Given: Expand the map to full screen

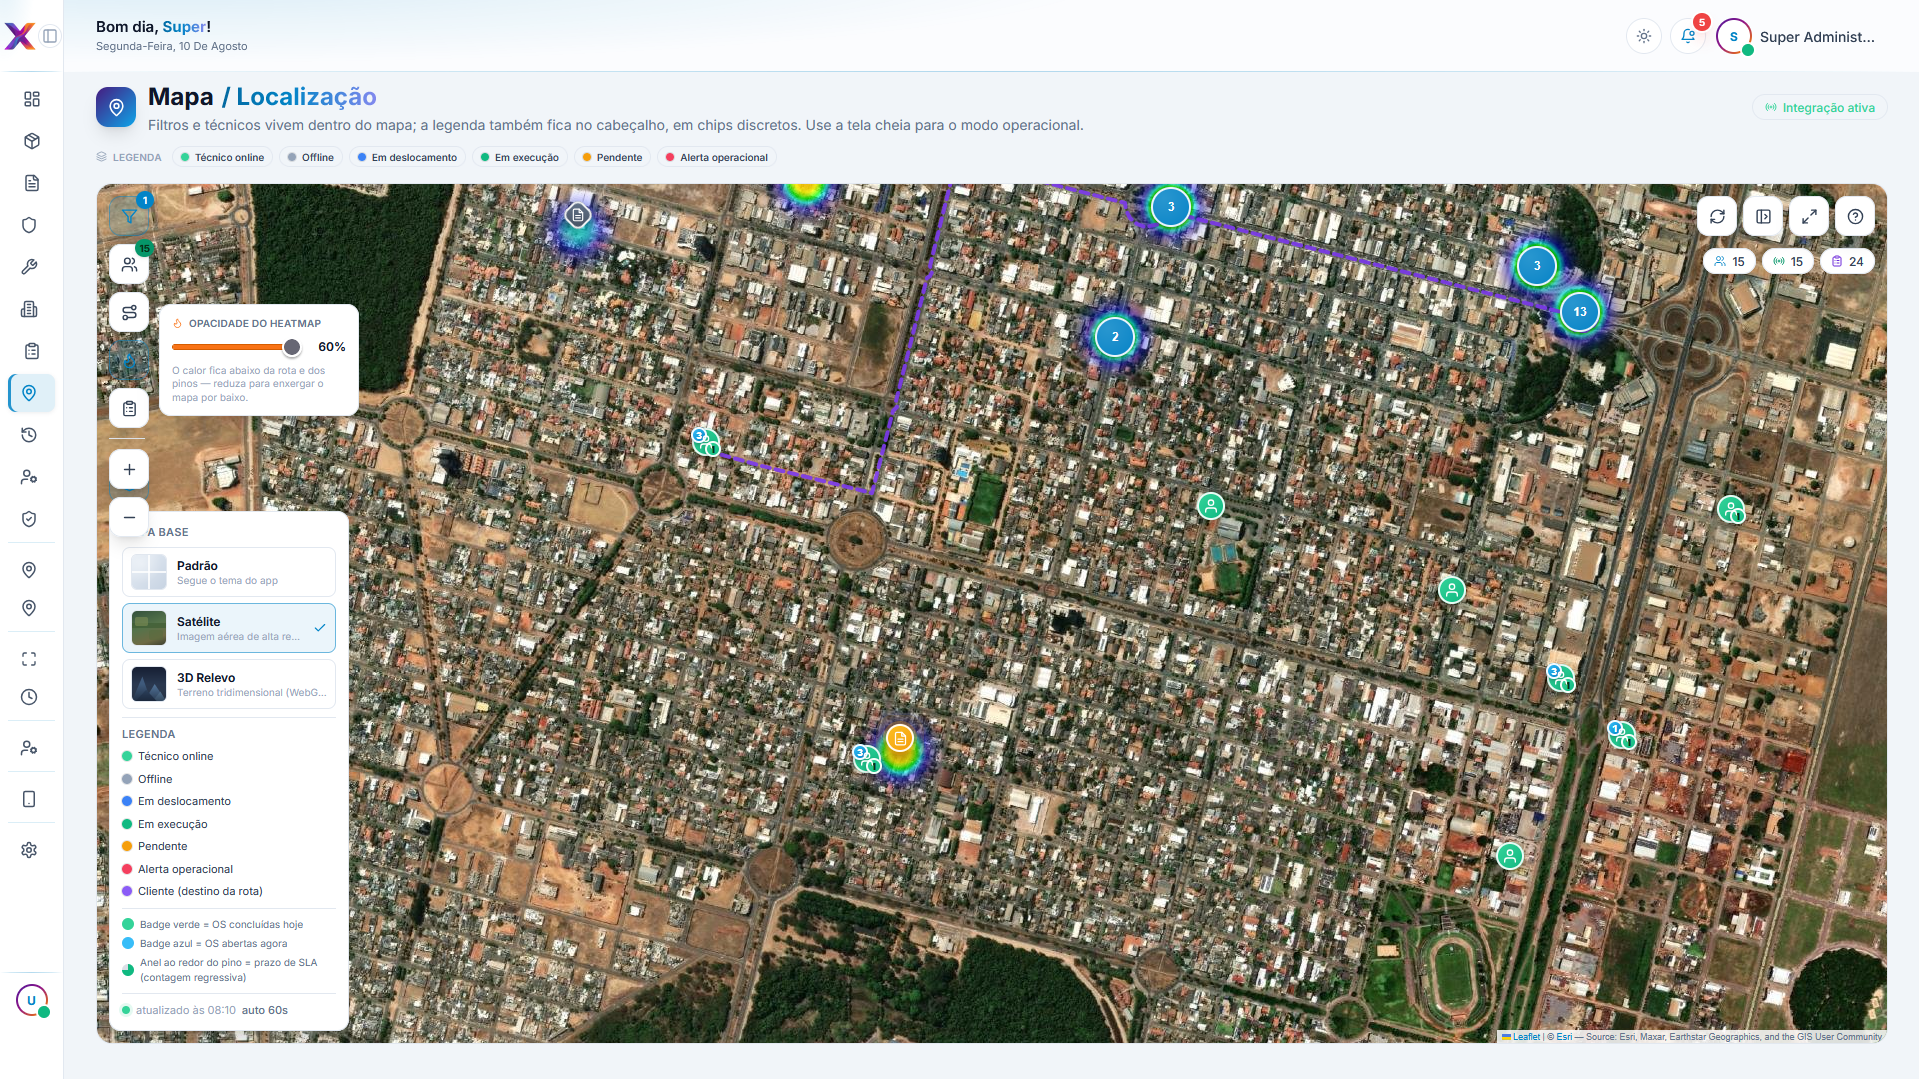Looking at the screenshot, I should click(x=1809, y=216).
